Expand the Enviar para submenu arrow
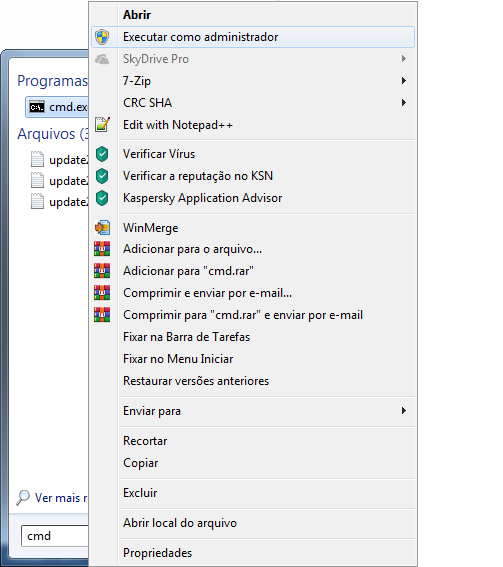This screenshot has height=567, width=503. coord(404,411)
